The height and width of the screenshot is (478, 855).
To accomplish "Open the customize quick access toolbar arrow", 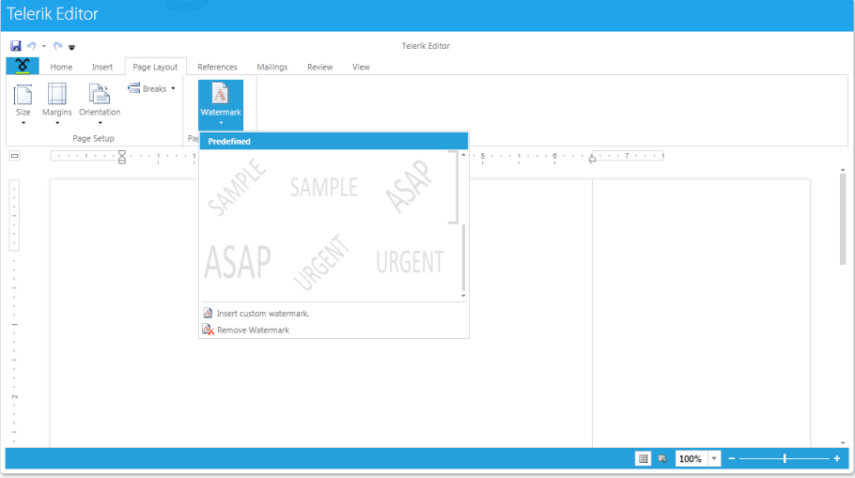I will tap(71, 47).
